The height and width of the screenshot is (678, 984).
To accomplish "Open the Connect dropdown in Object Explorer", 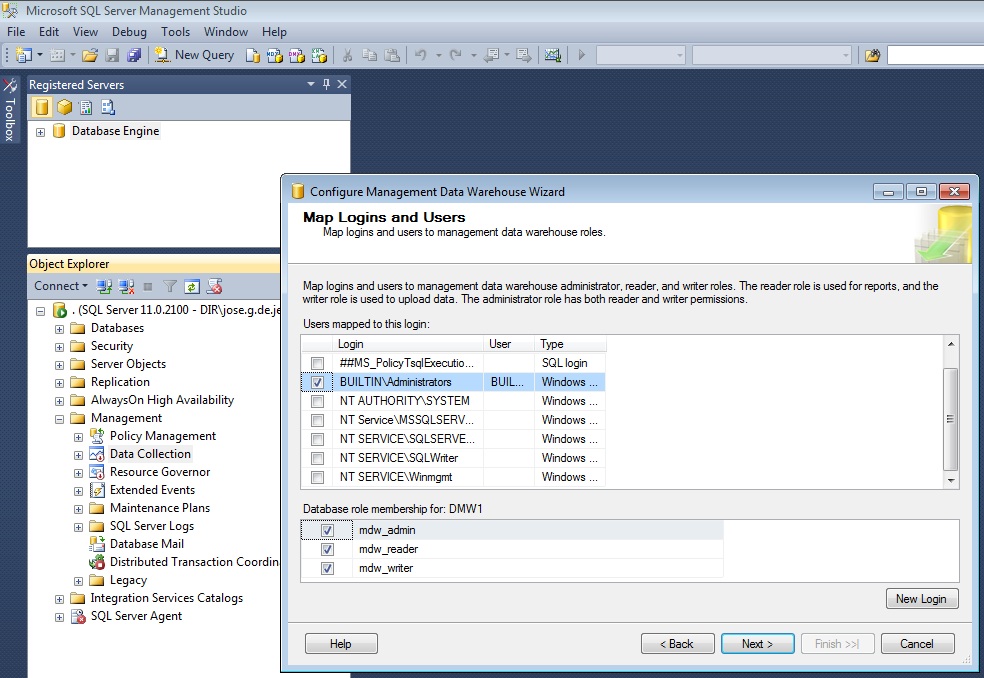I will tap(61, 286).
